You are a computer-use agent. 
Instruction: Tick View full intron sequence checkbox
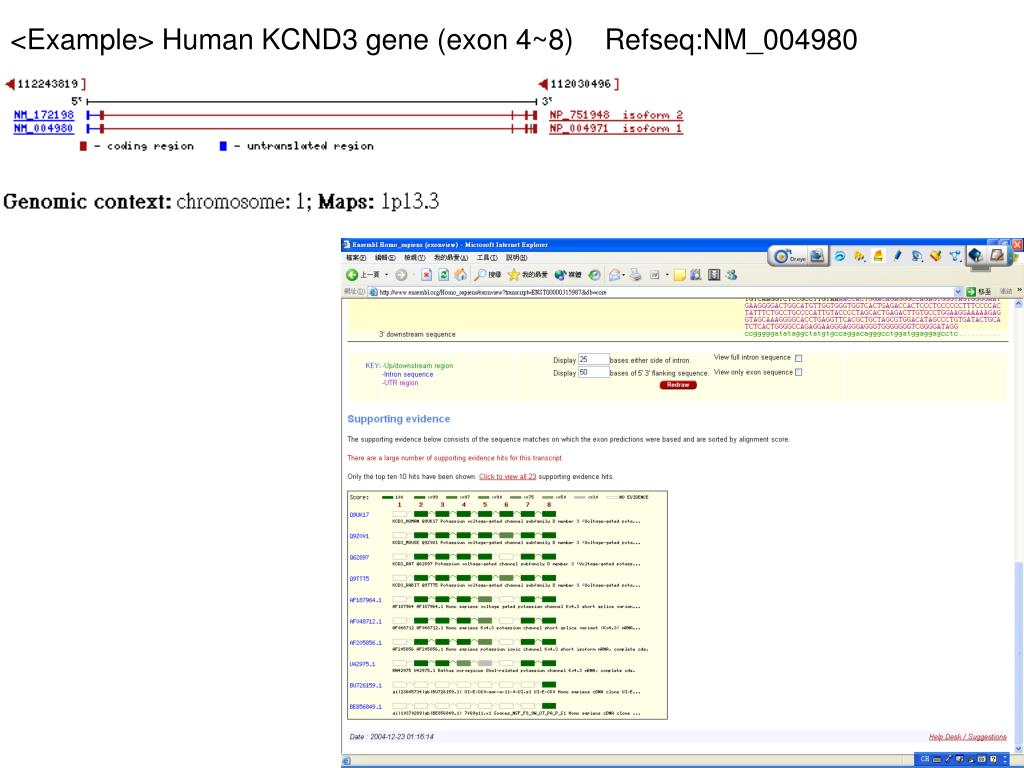[x=798, y=359]
